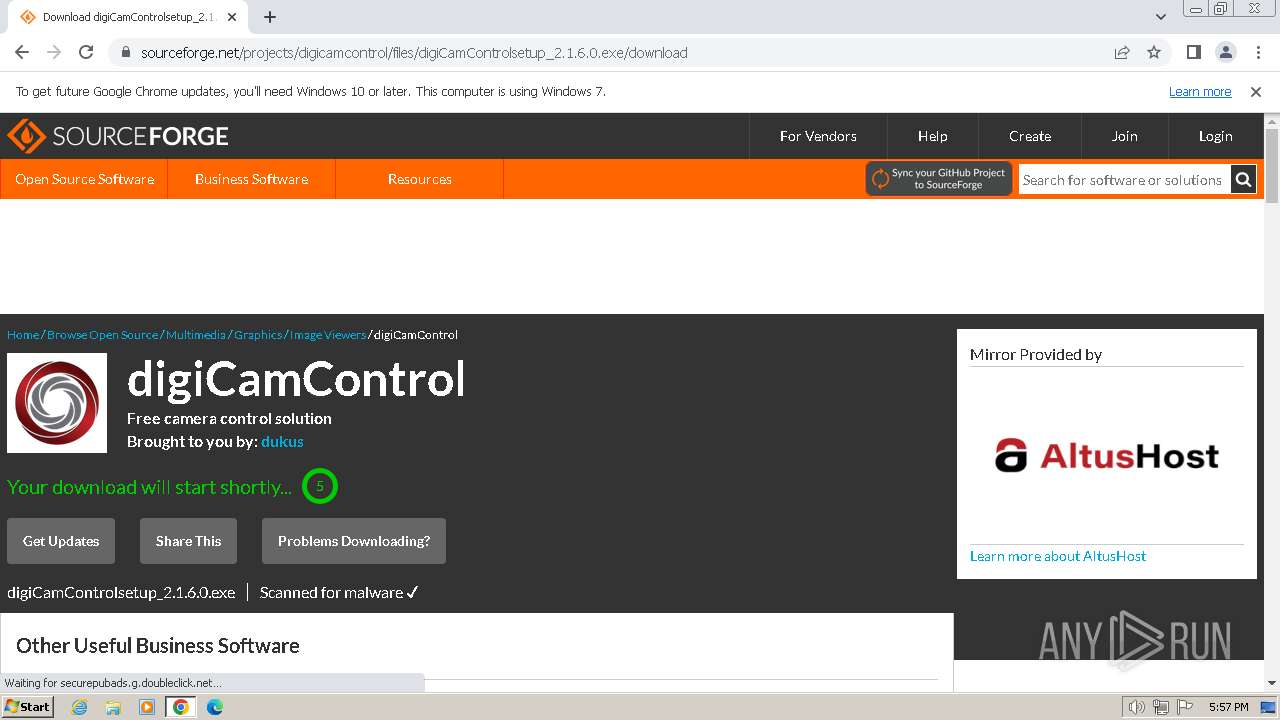Click the Share This button
This screenshot has width=1280, height=720.
coord(188,541)
